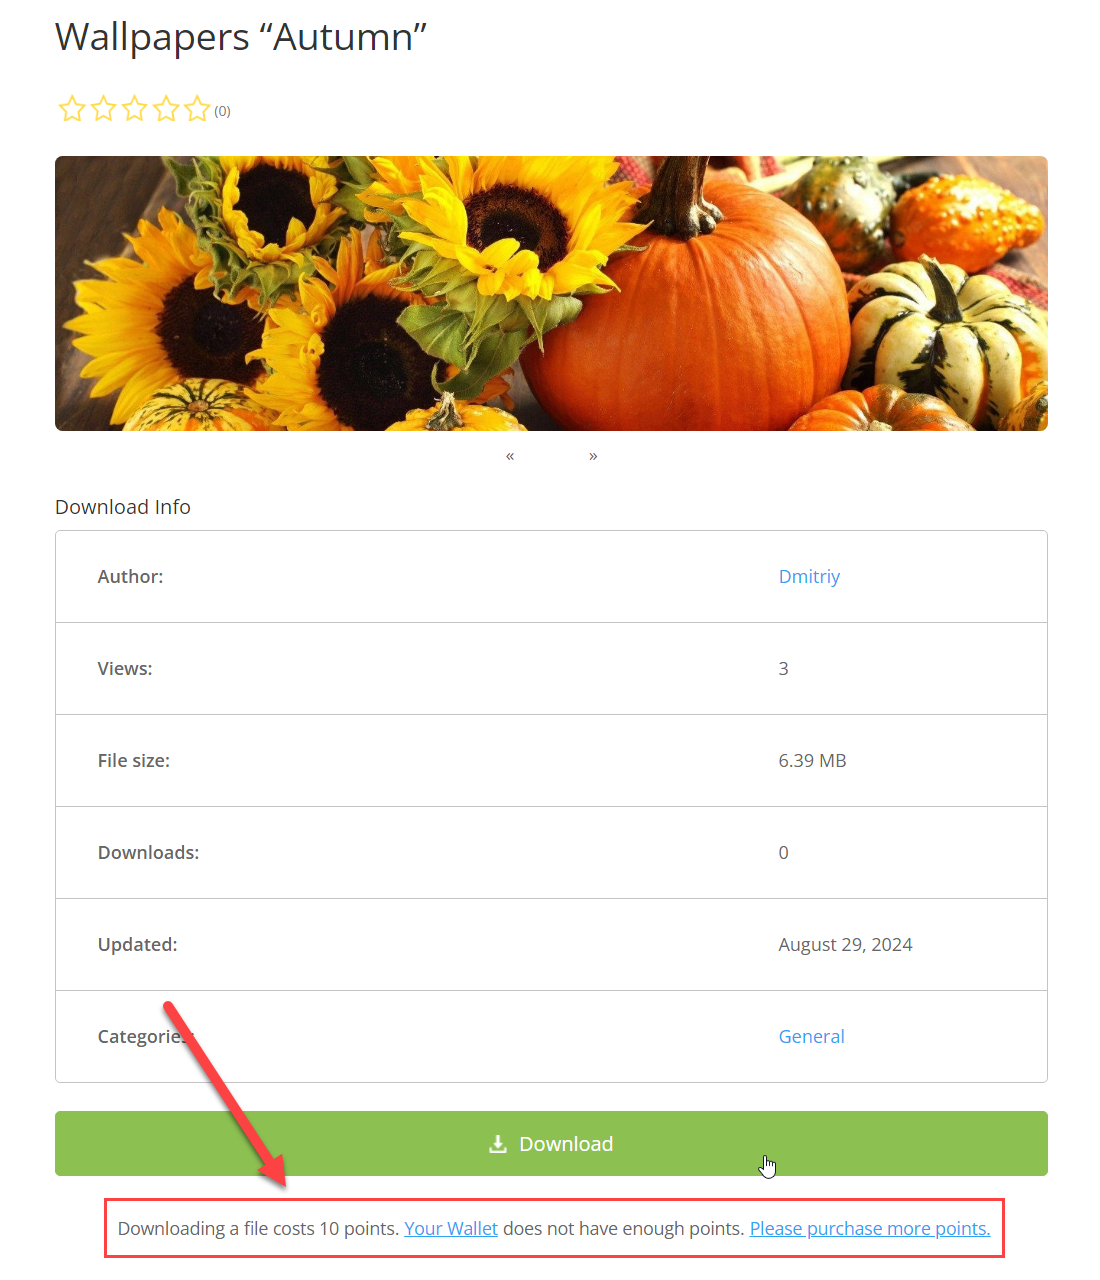Screen dimensions: 1100x1280
Task: Open author Dmitriy's profile link
Action: click(809, 577)
